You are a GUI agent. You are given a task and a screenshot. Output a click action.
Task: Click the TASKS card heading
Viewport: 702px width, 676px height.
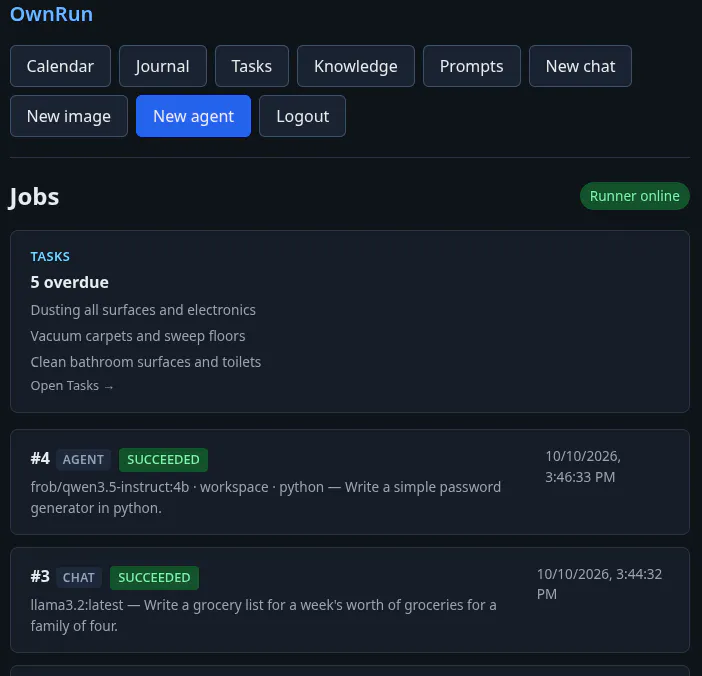[x=50, y=257]
